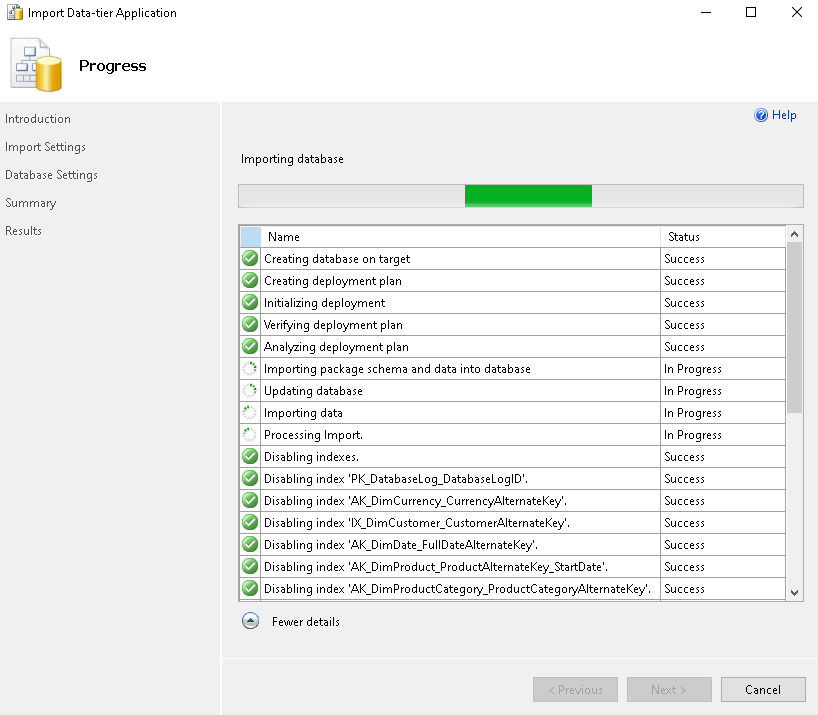Click the window icon in title bar
818x715 pixels.
(13, 13)
